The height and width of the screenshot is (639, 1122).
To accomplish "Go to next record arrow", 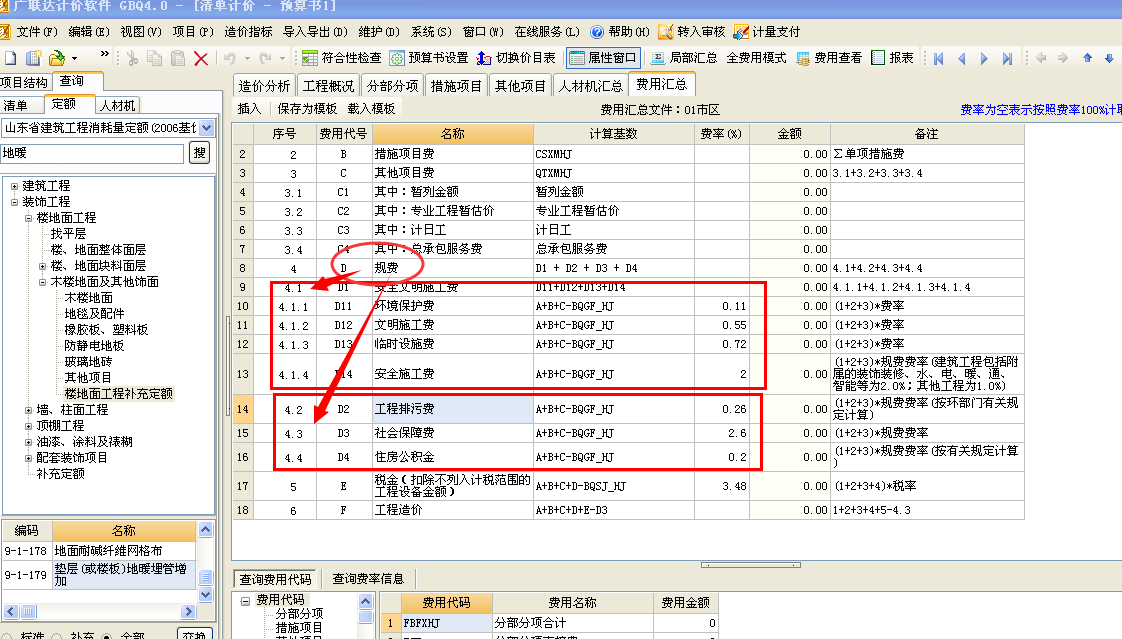I will pos(984,59).
